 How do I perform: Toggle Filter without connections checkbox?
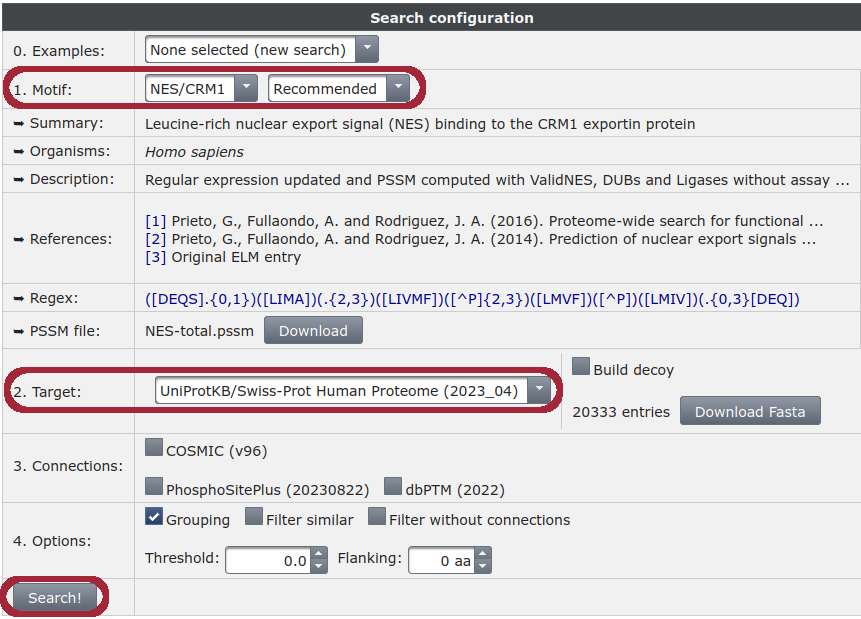(377, 516)
